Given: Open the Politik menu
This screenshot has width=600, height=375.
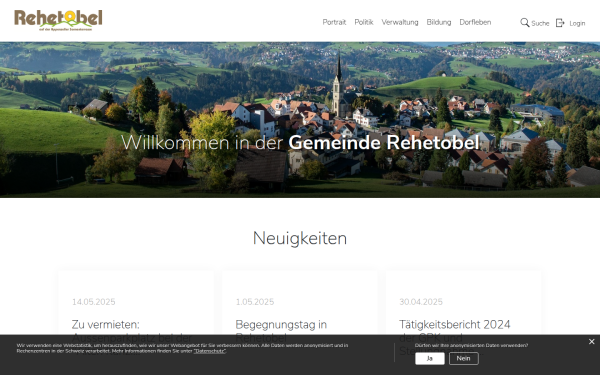Looking at the screenshot, I should [x=364, y=22].
